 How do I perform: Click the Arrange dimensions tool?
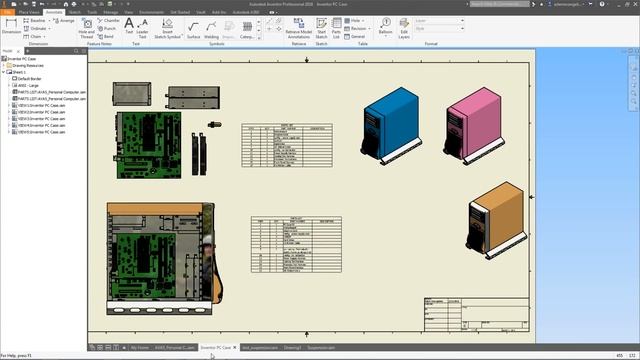point(64,20)
